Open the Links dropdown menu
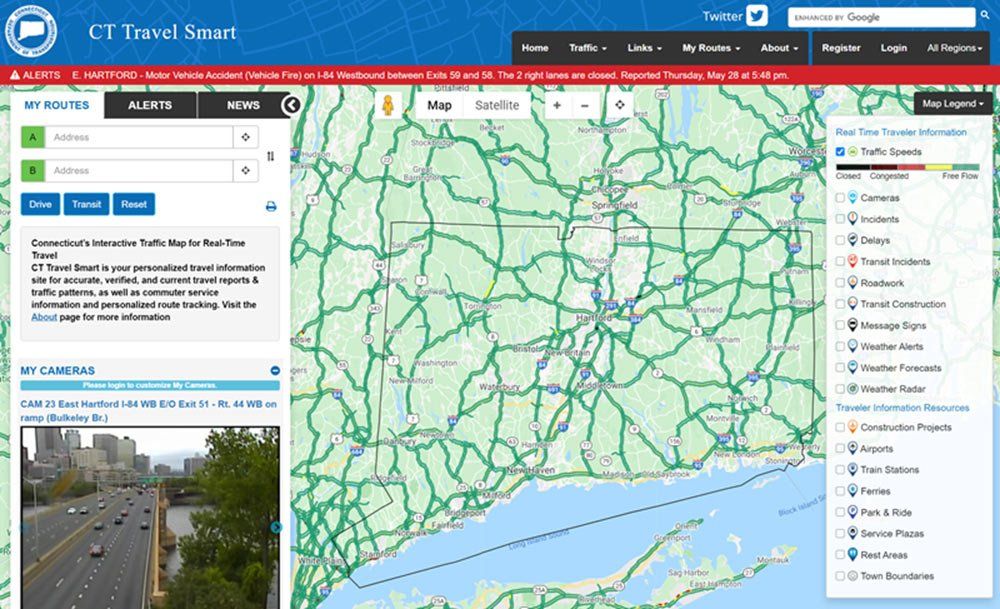Image resolution: width=1000 pixels, height=609 pixels. tap(644, 48)
